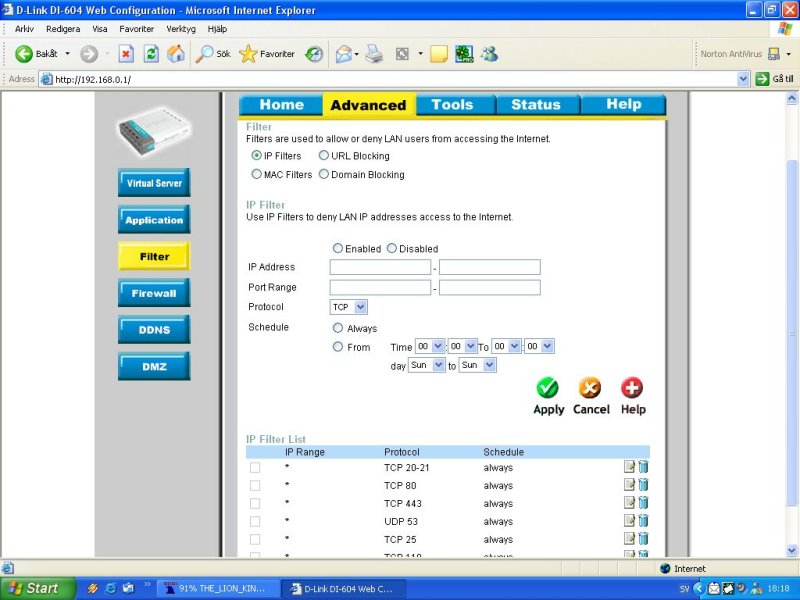The height and width of the screenshot is (600, 800).
Task: Click the orange Cancel X icon
Action: (x=590, y=388)
